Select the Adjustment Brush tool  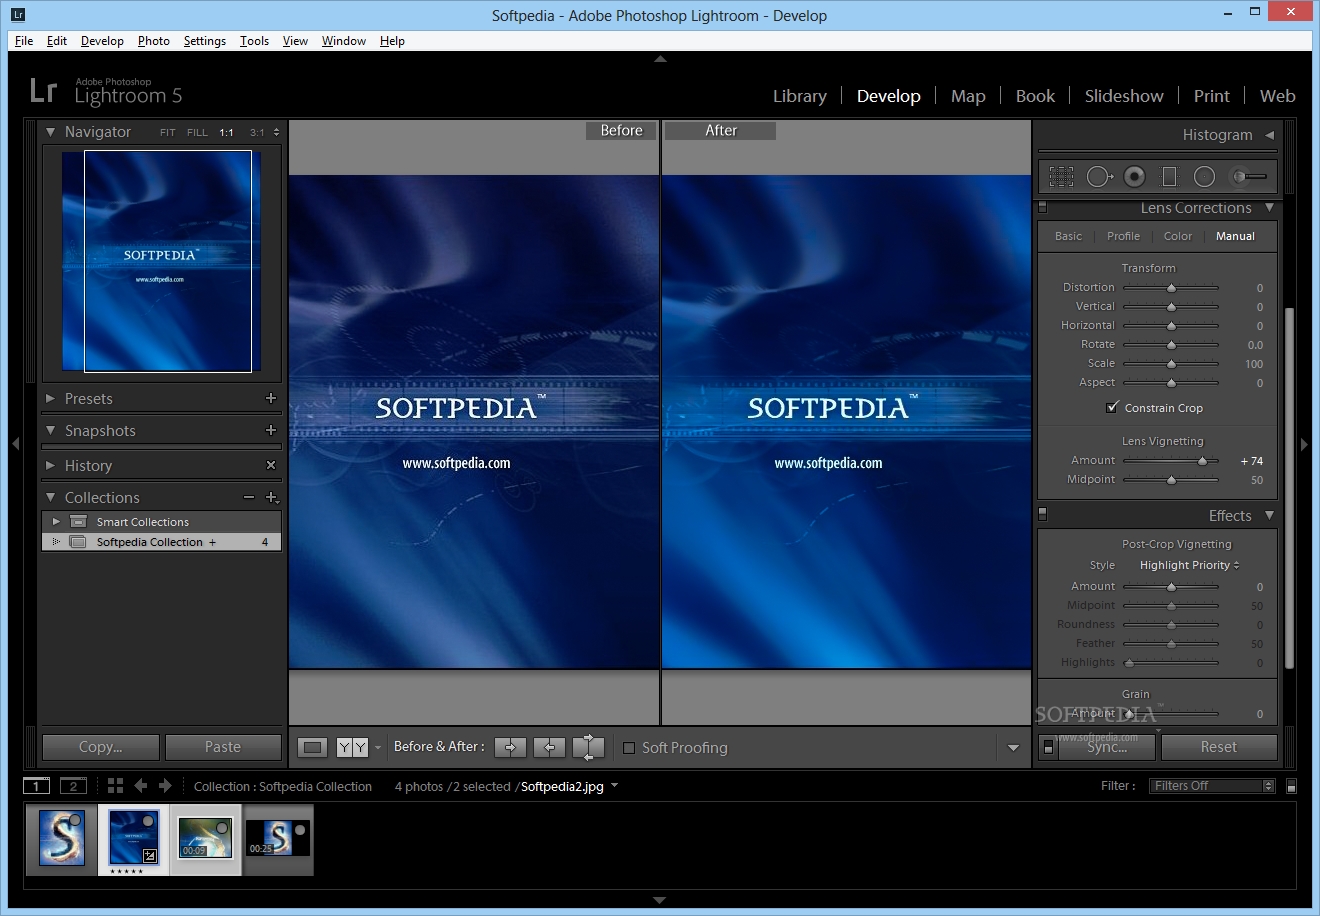tap(1249, 177)
